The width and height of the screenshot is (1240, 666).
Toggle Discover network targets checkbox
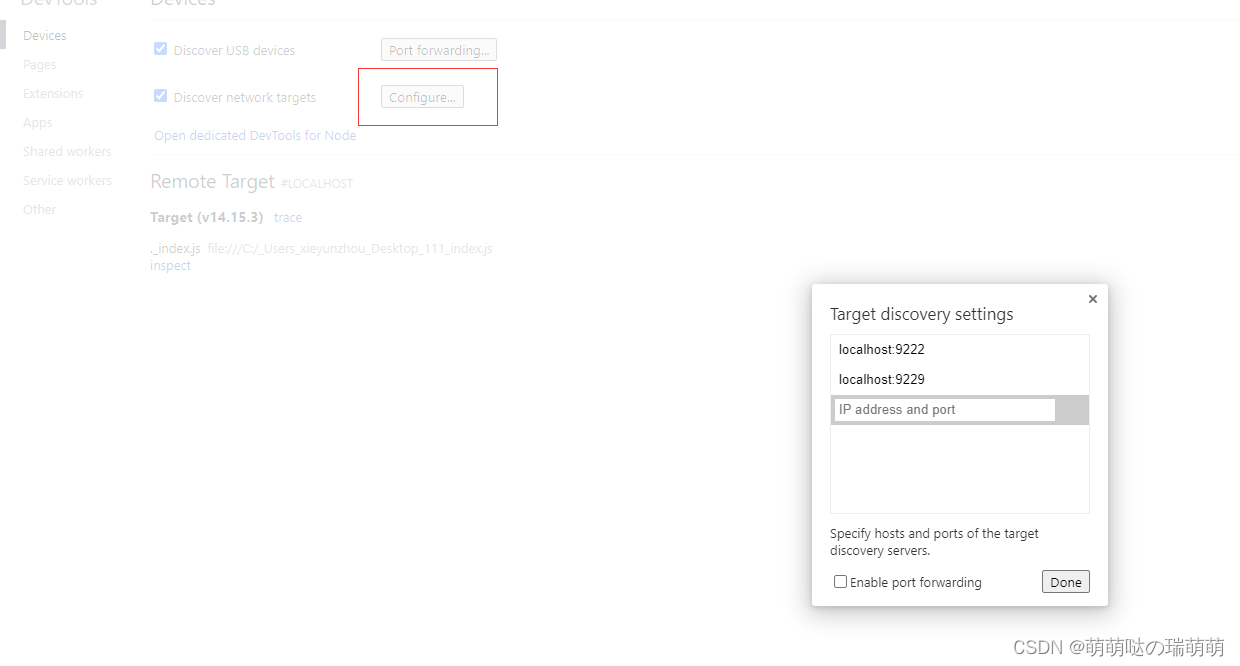160,96
